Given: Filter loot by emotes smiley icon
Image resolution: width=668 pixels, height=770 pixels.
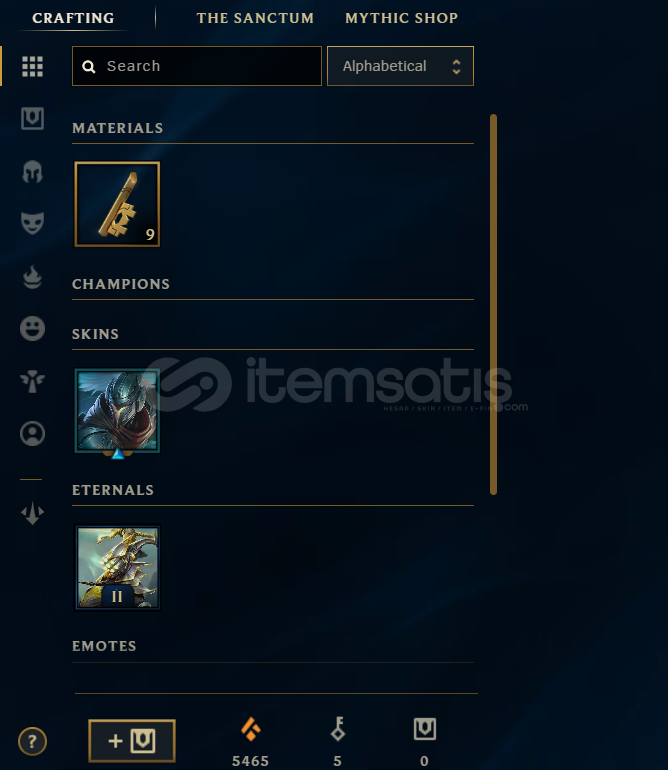Looking at the screenshot, I should [x=32, y=328].
